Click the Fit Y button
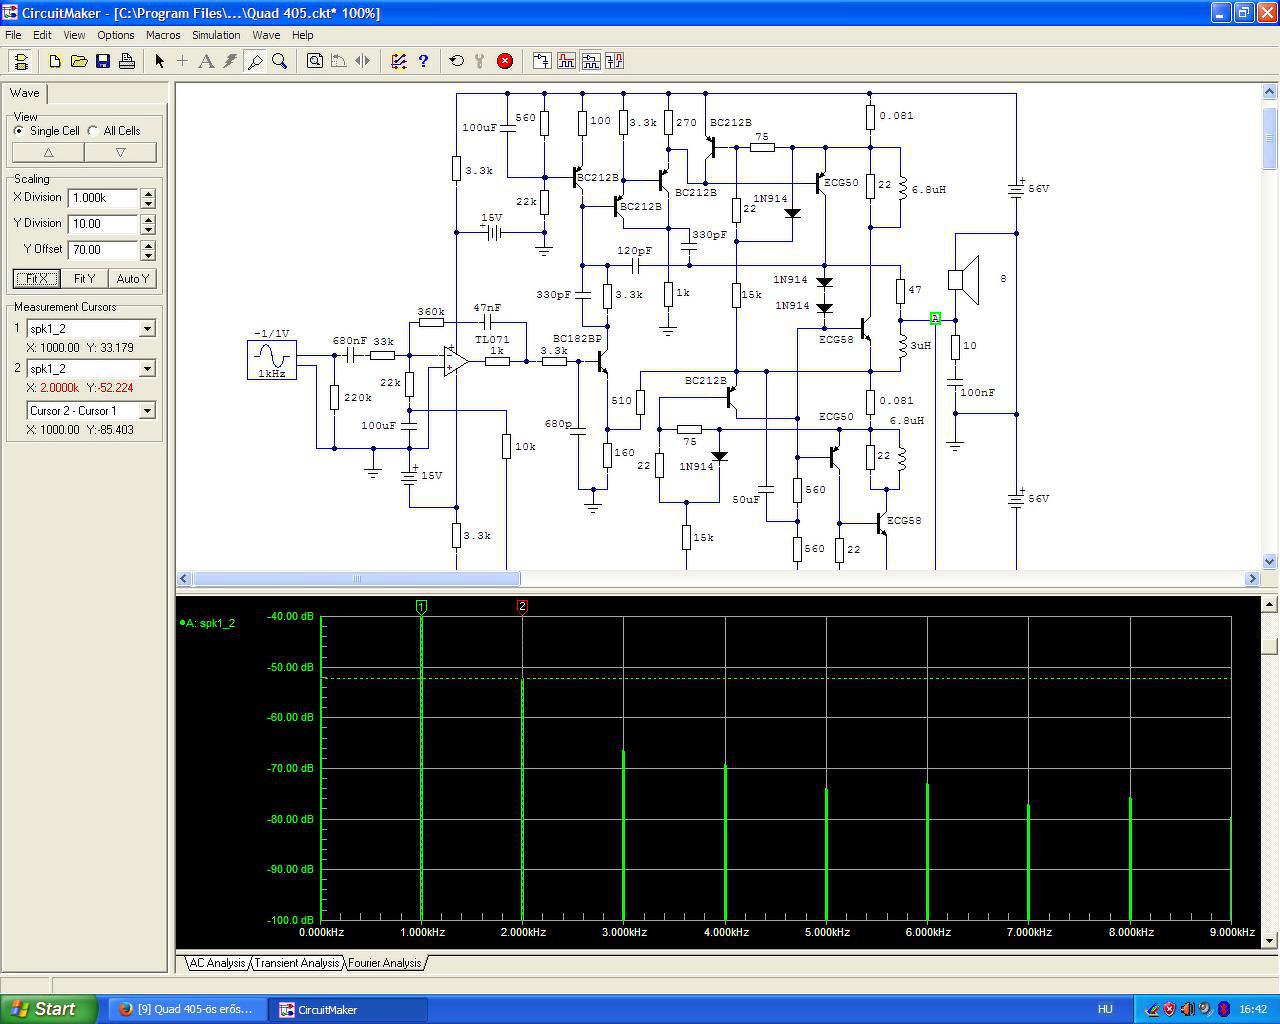 tap(84, 279)
